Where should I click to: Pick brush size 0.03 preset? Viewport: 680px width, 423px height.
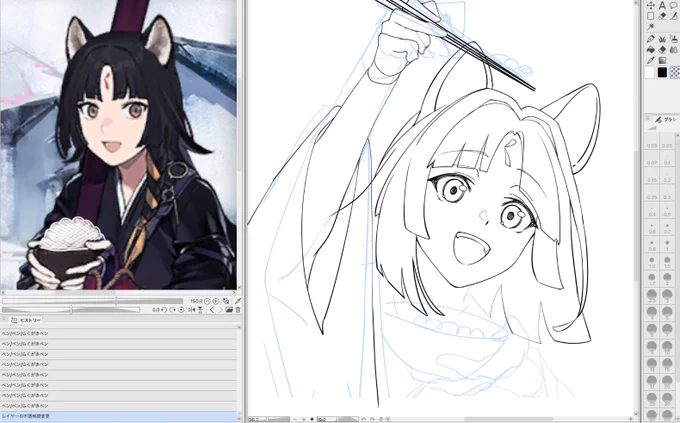(652, 141)
